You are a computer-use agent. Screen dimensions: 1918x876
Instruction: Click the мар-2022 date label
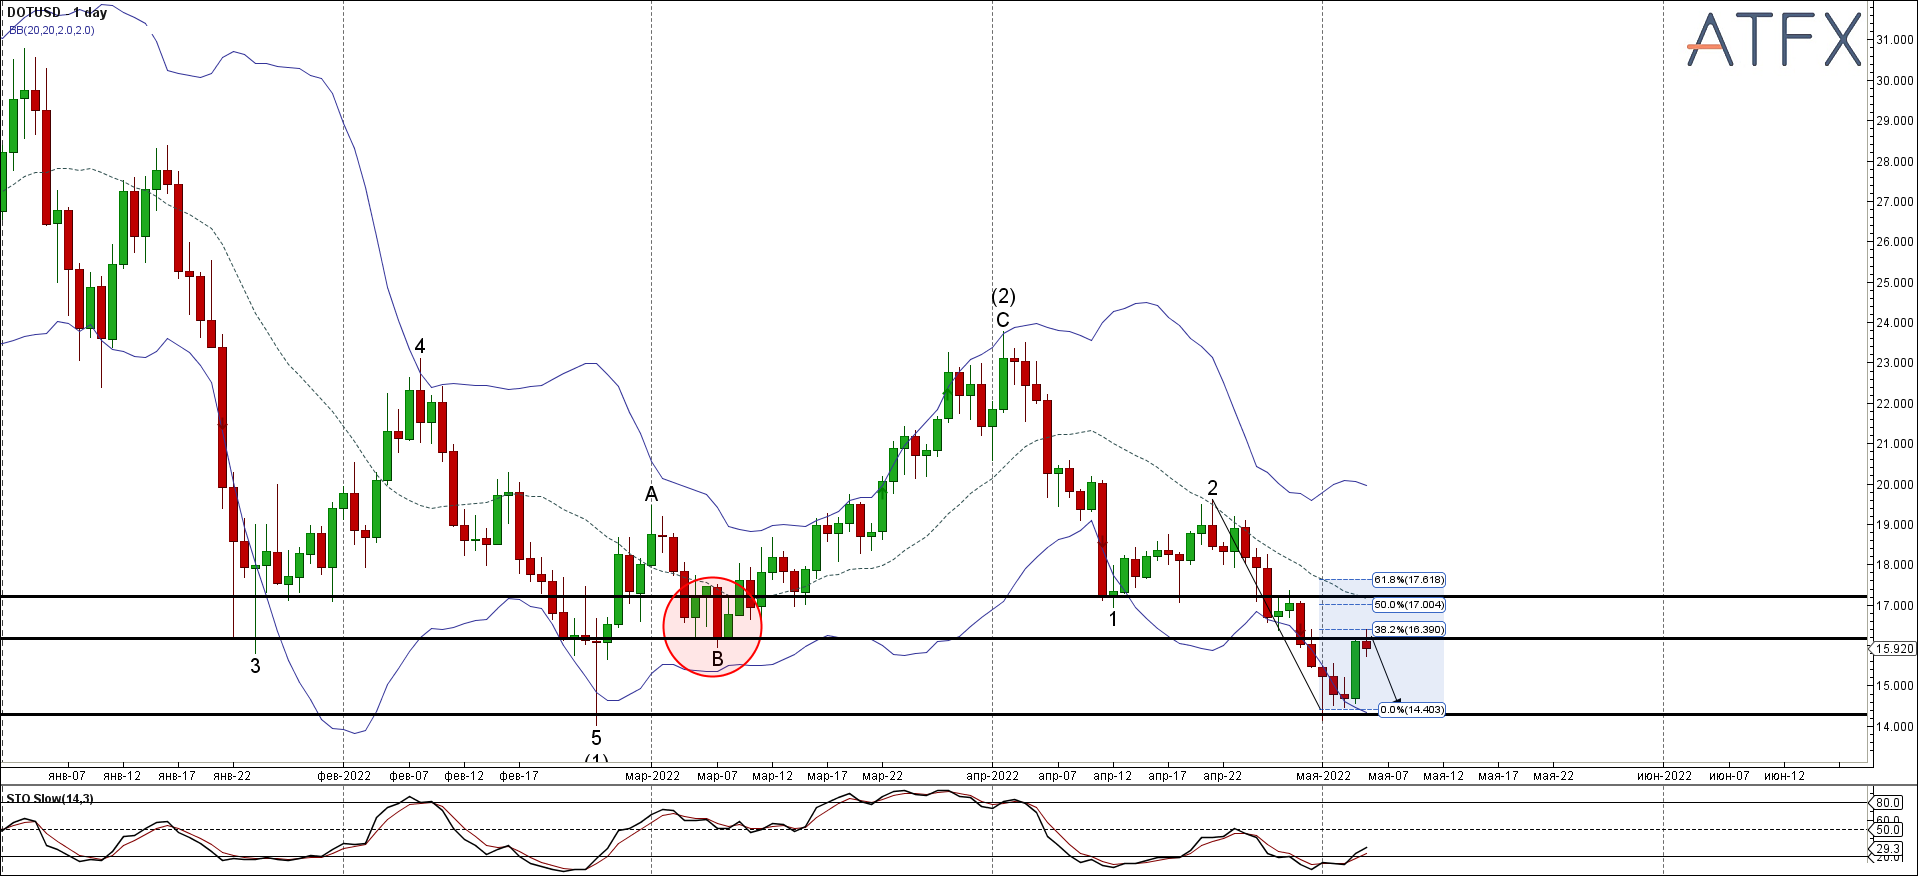coord(652,776)
